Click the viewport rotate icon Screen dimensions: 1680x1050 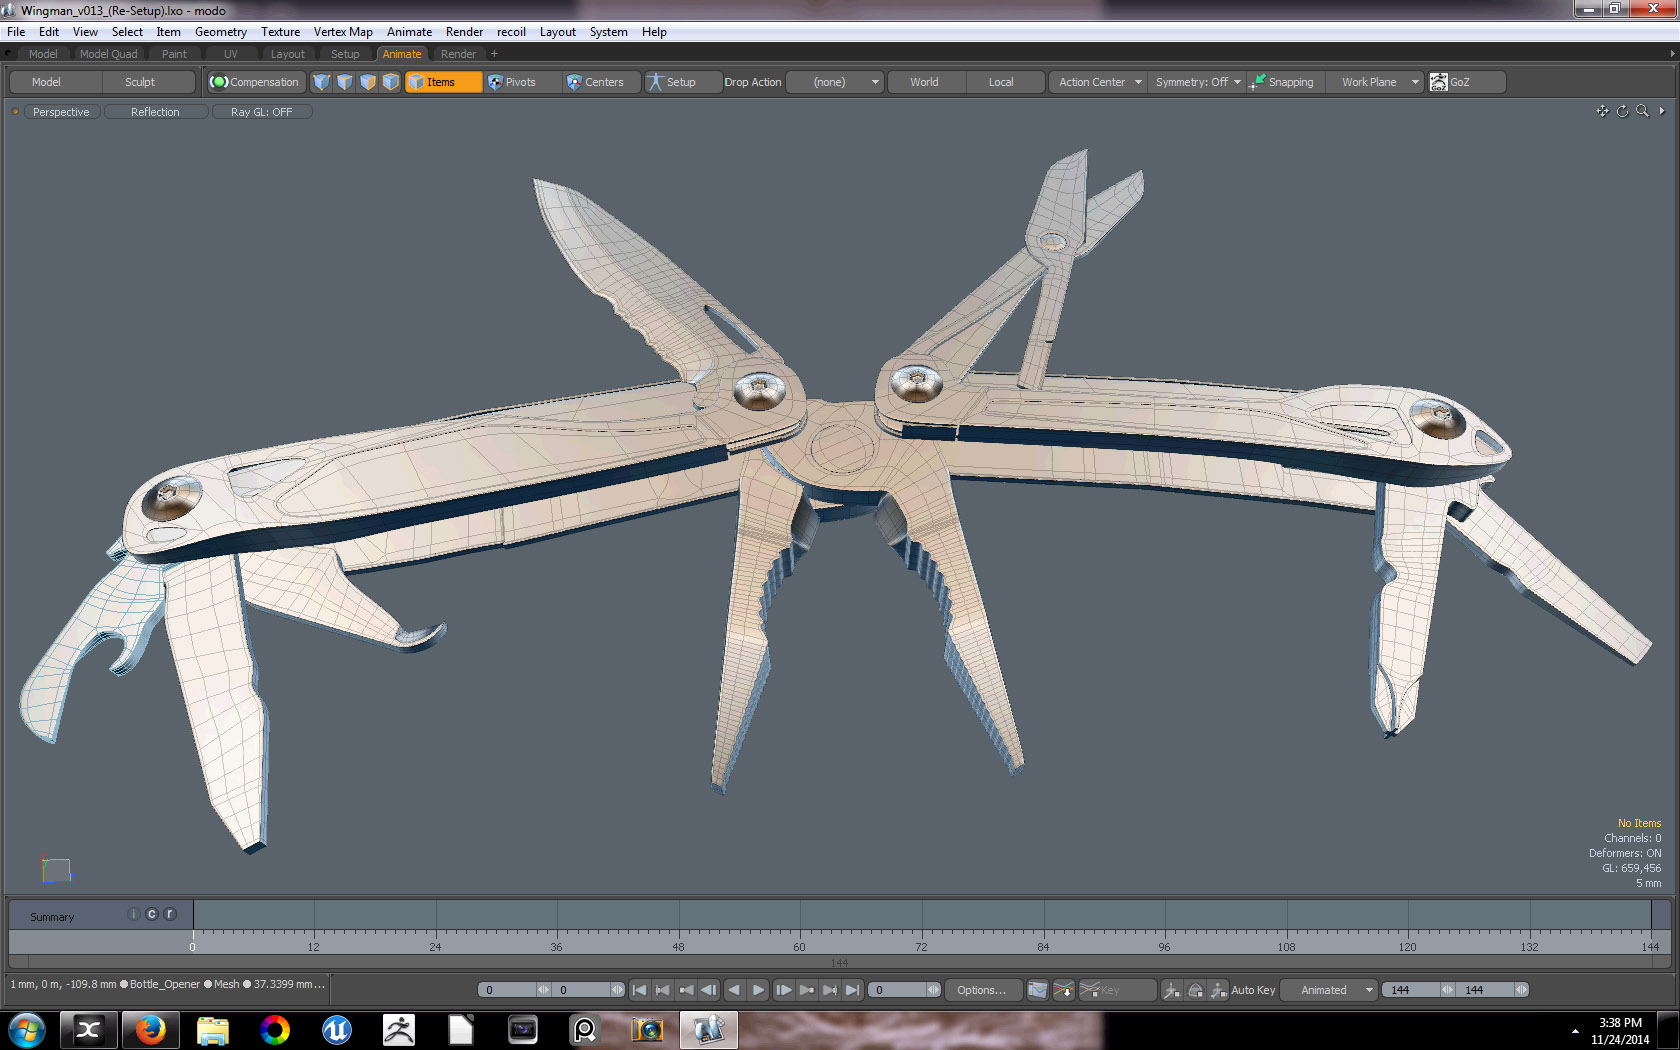(1622, 111)
